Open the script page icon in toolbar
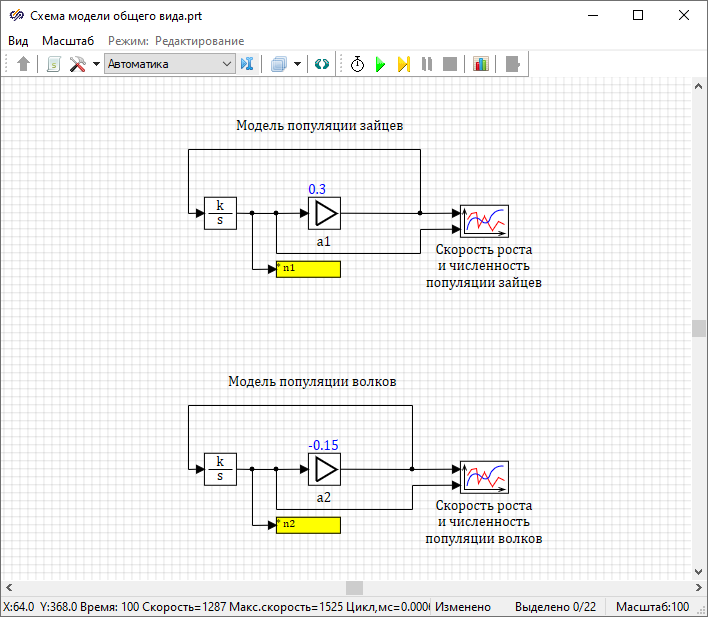 click(x=53, y=64)
